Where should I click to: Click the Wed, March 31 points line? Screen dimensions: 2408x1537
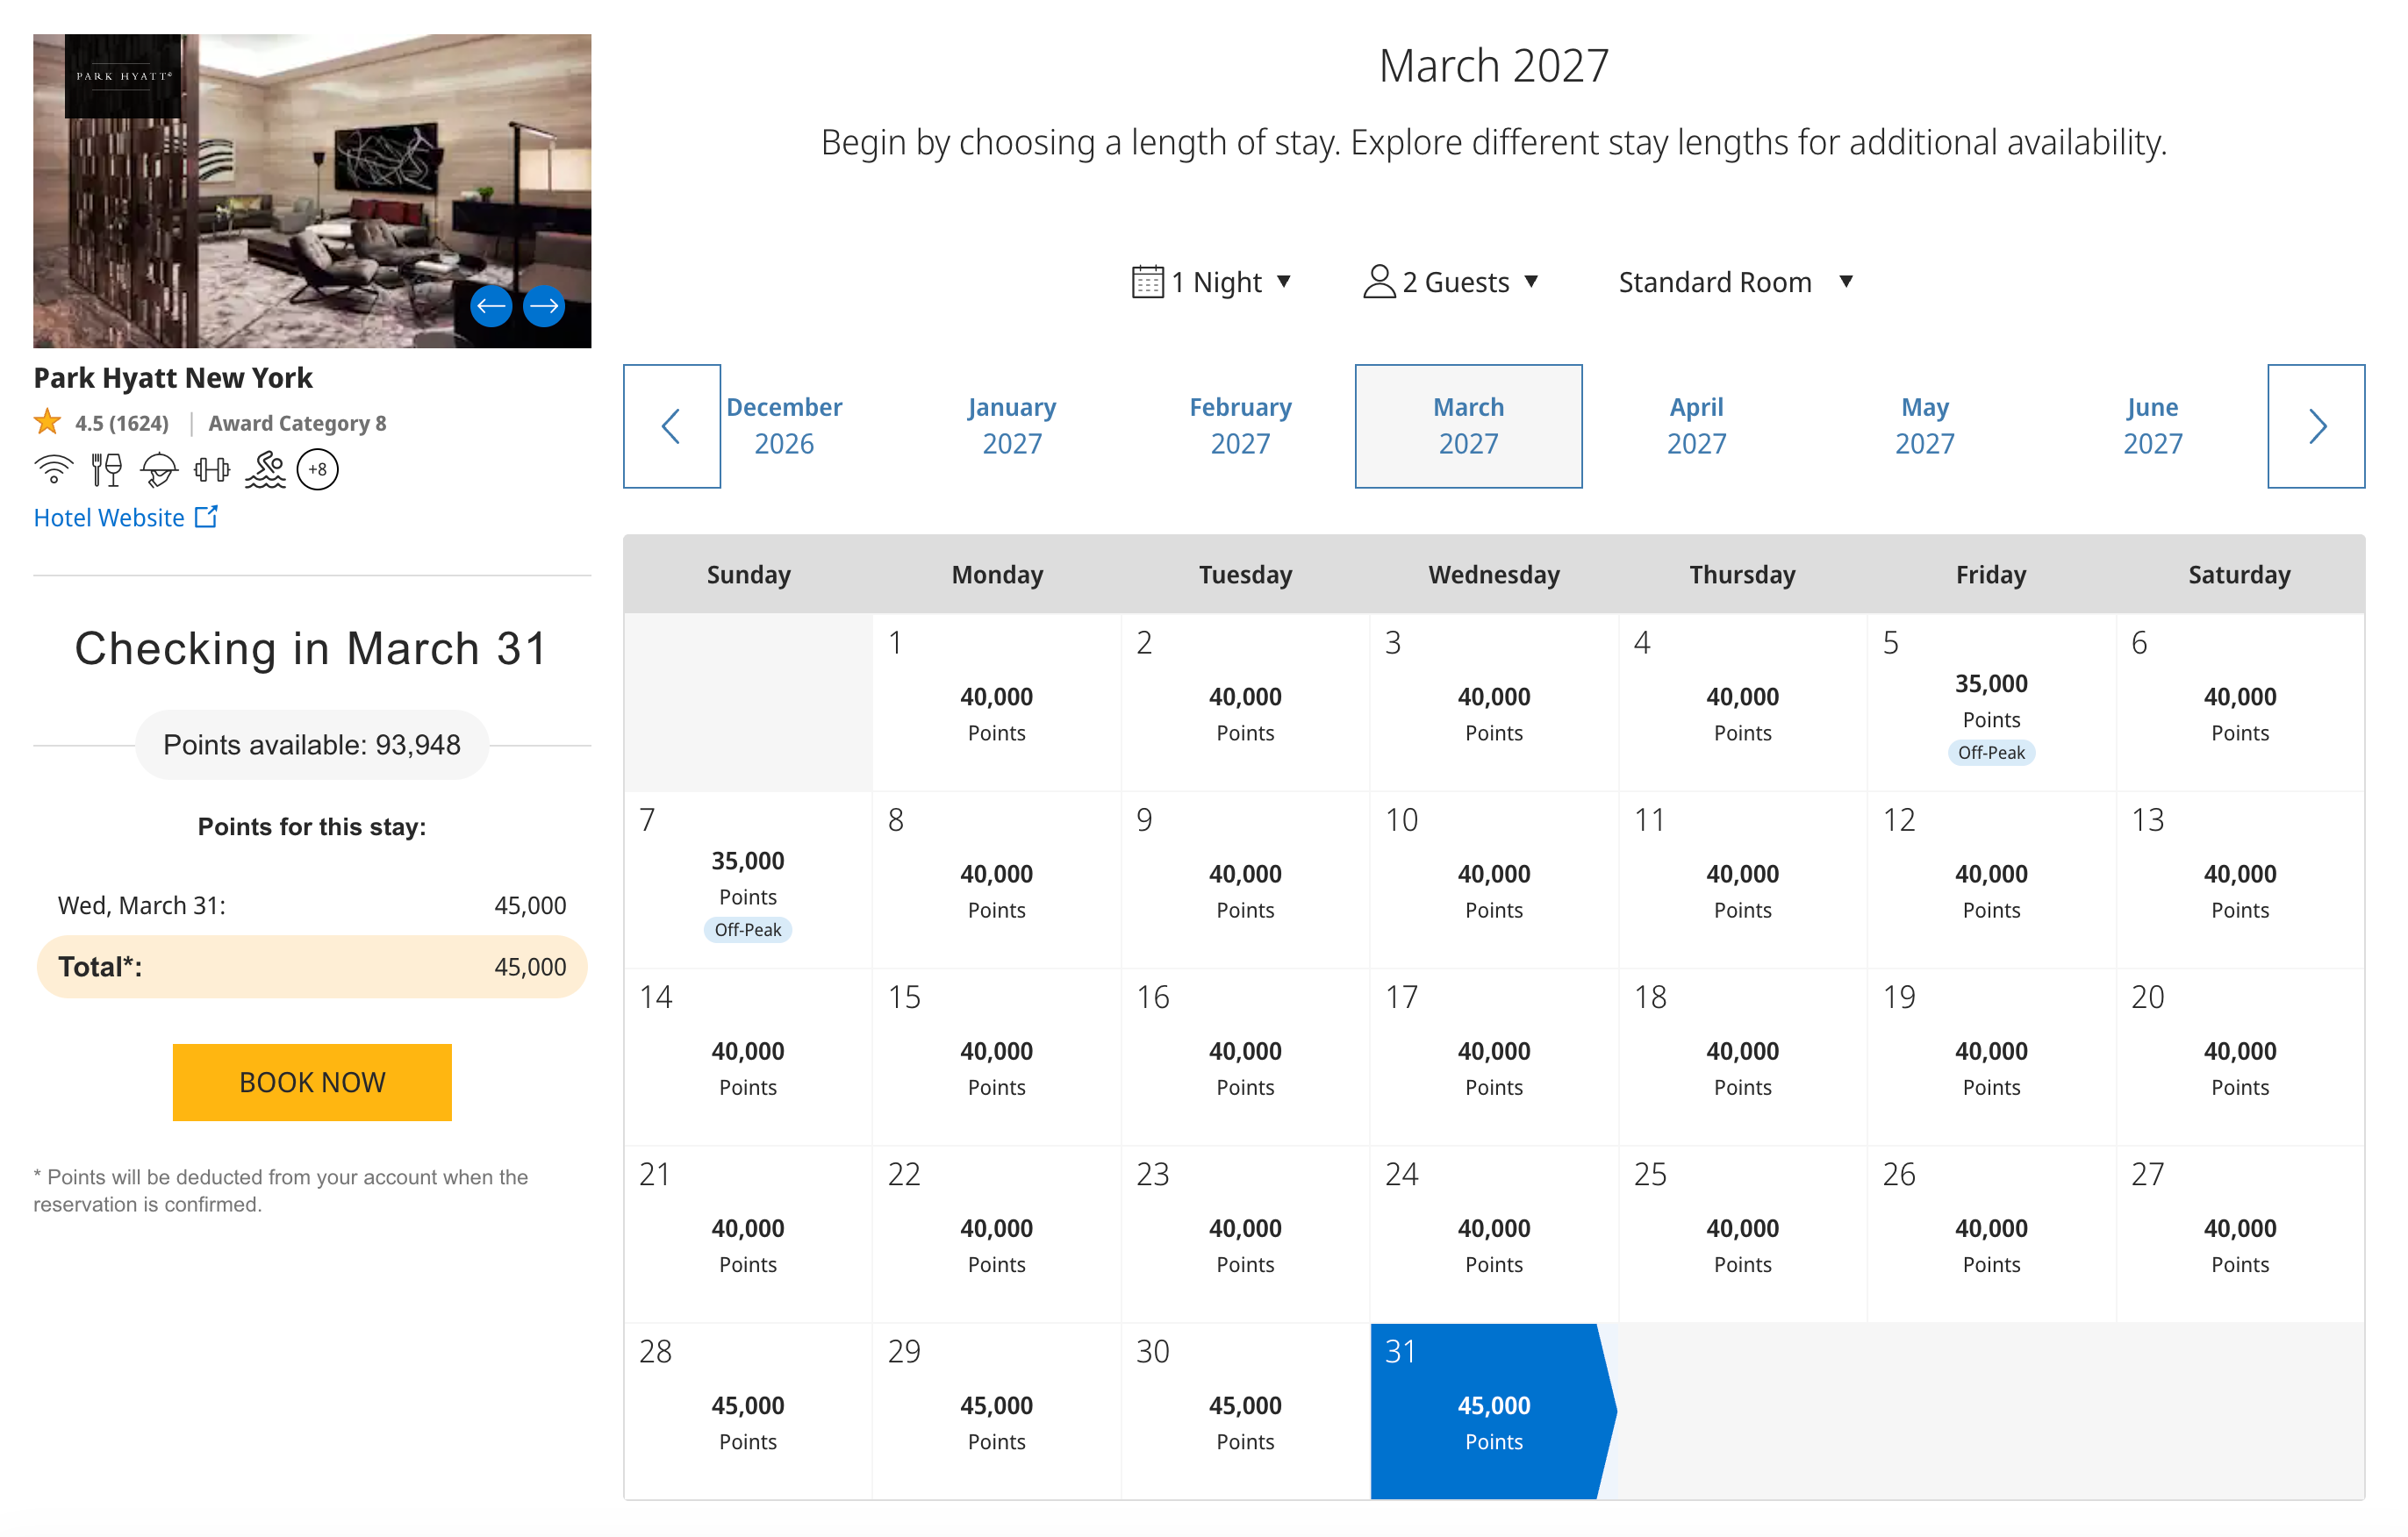pos(312,905)
